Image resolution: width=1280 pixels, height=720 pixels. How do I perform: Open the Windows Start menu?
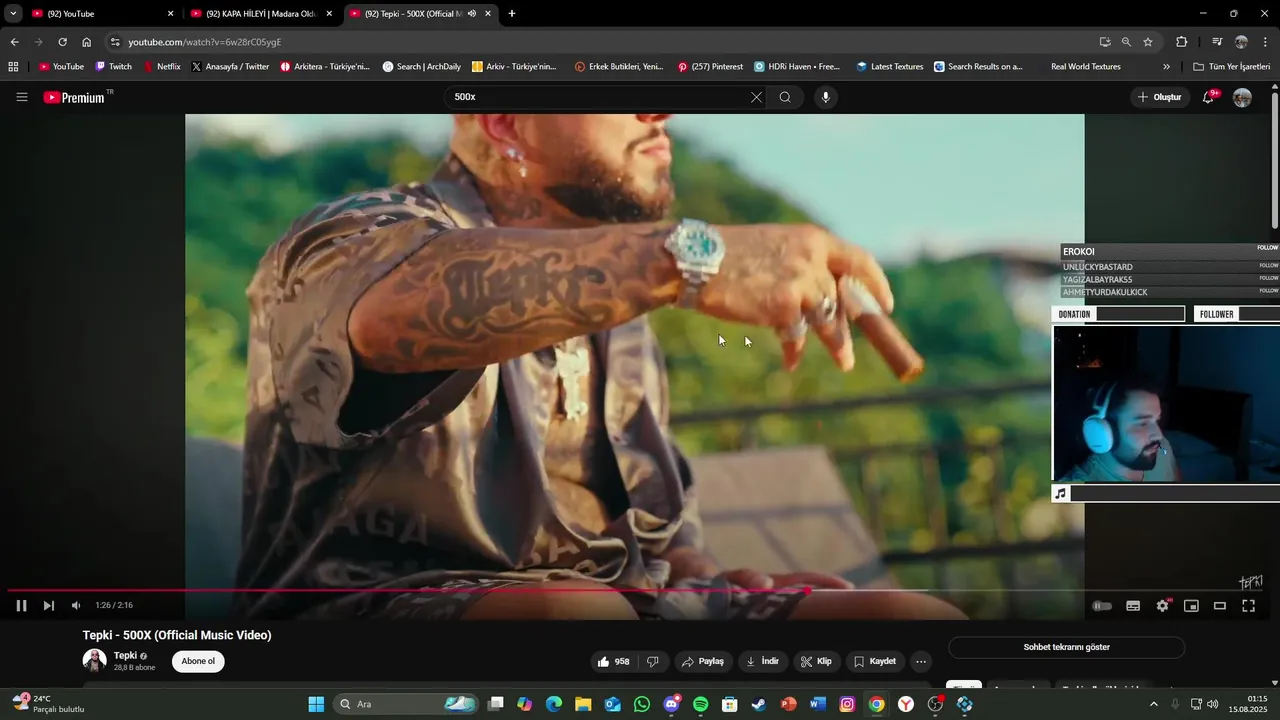[x=316, y=704]
